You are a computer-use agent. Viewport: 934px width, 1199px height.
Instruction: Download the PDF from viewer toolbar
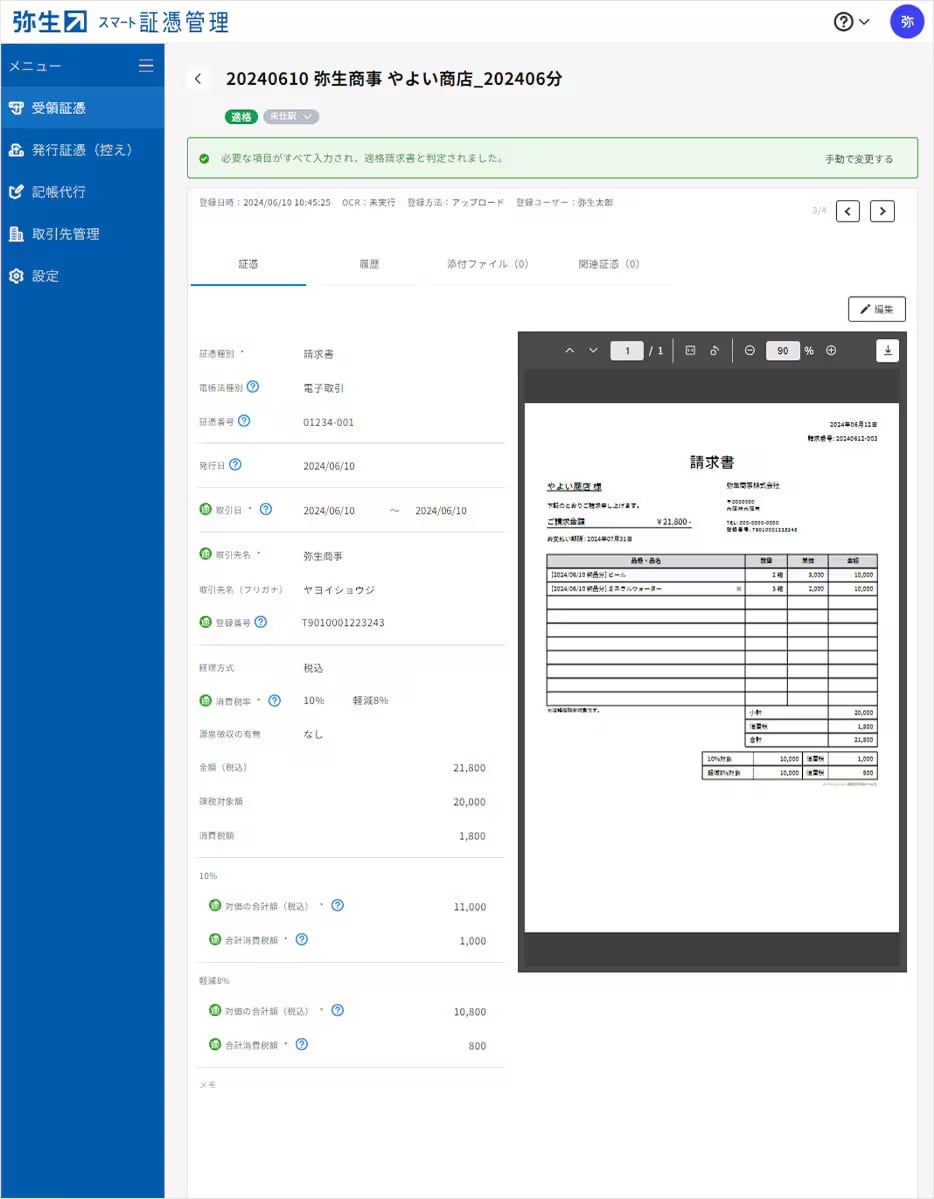887,350
